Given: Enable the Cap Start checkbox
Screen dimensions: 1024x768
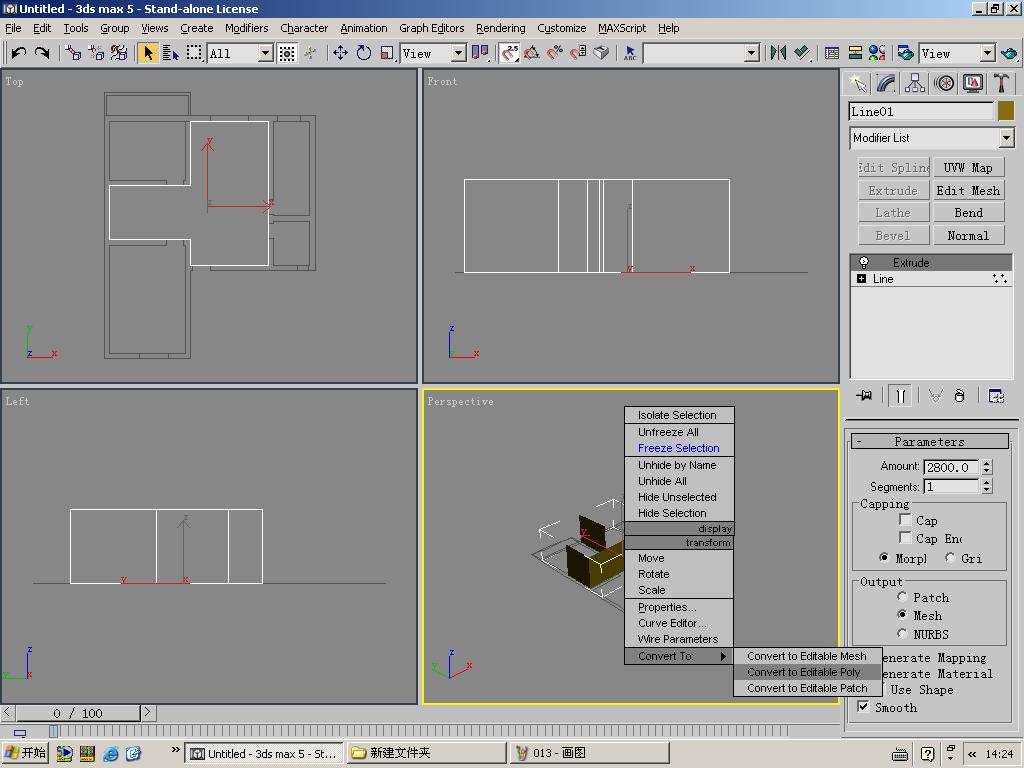Looking at the screenshot, I should pos(905,520).
